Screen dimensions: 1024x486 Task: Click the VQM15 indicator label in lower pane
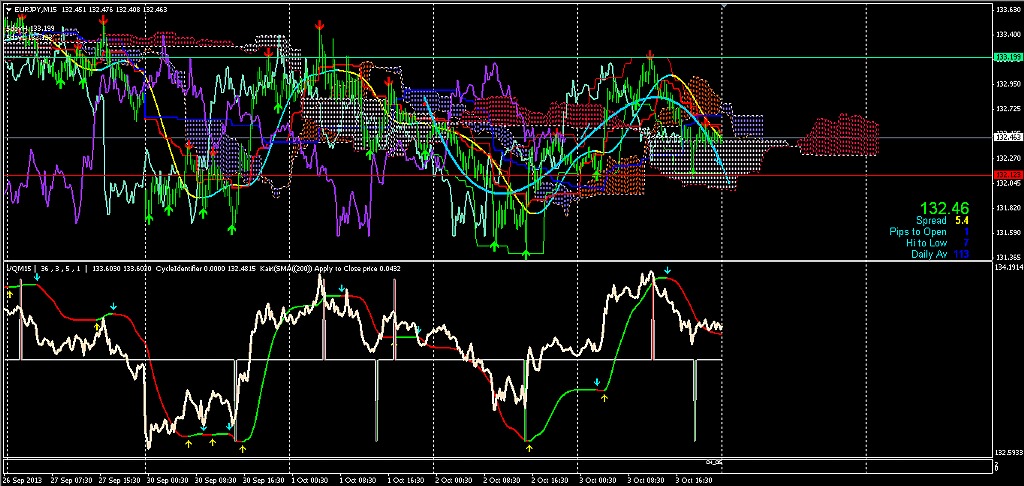(x=18, y=268)
